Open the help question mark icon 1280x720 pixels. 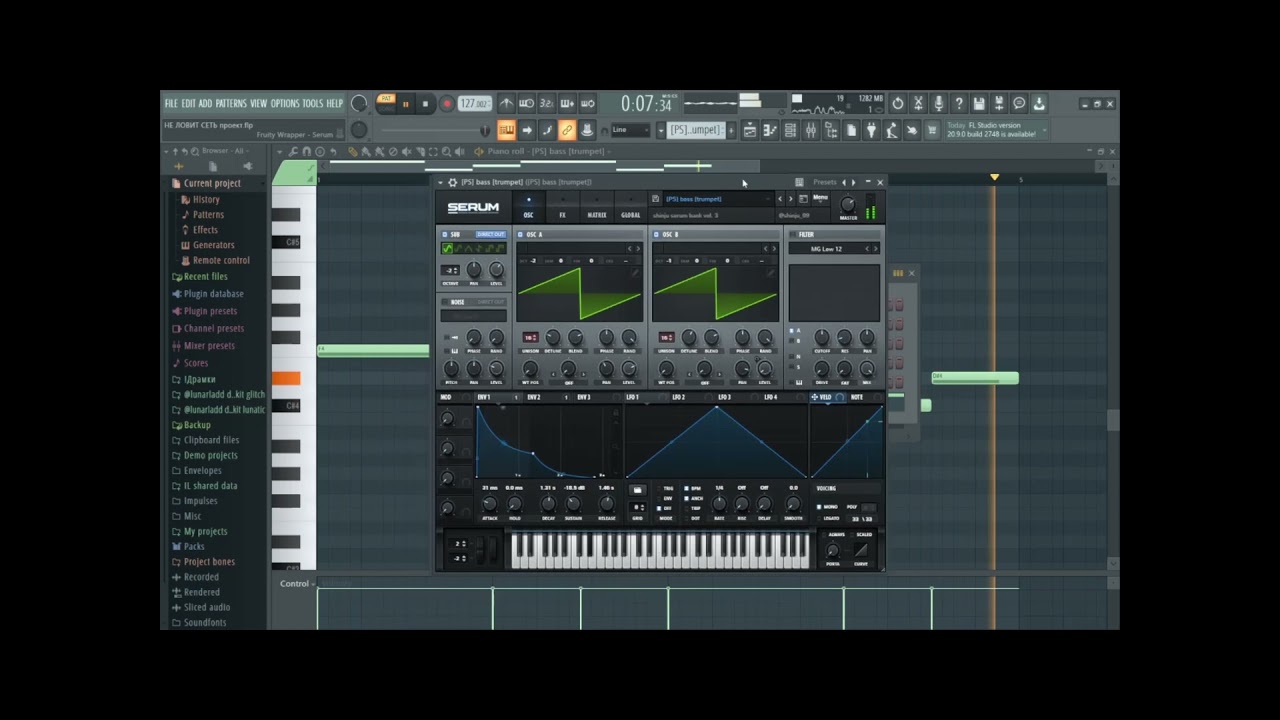click(959, 104)
